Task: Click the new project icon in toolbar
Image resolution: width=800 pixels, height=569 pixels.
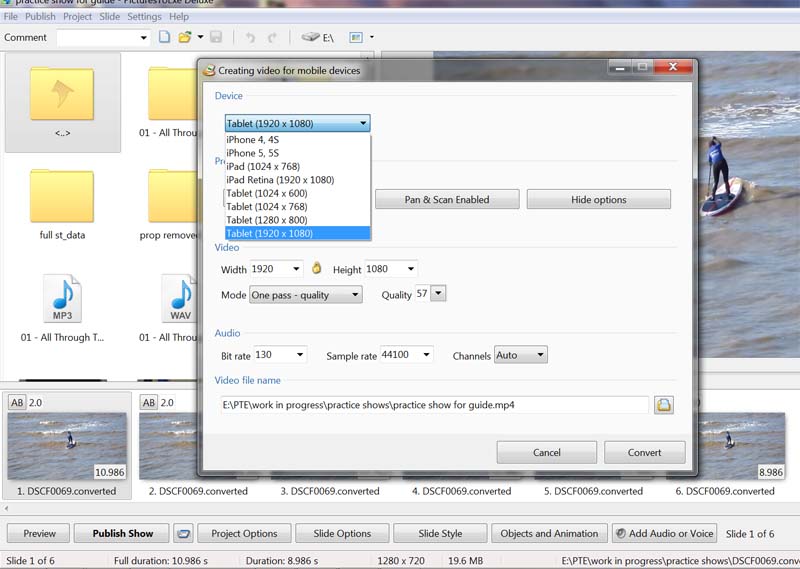Action: coord(165,38)
